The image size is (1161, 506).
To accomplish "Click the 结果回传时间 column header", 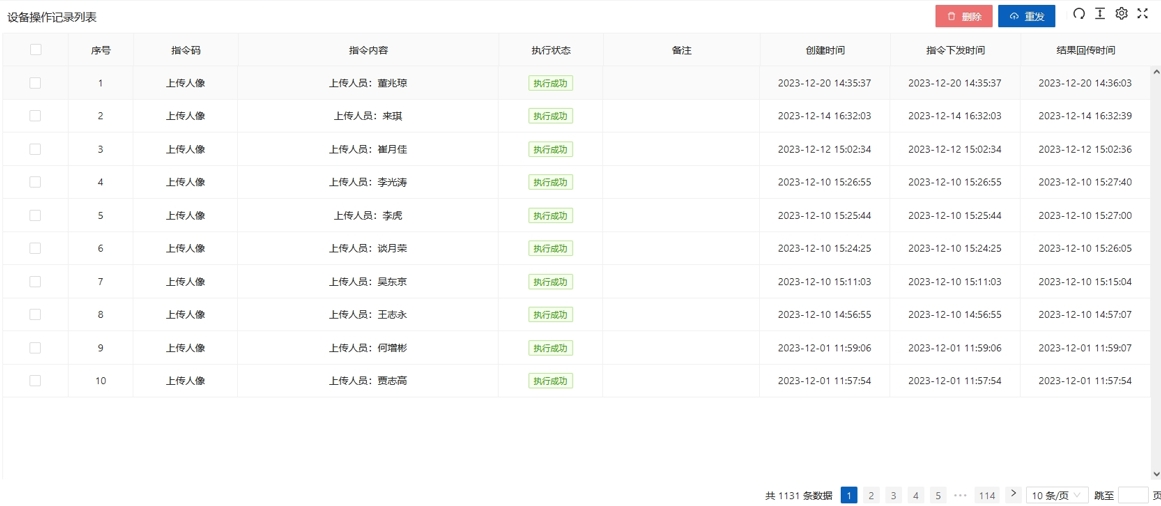I will [x=1085, y=50].
